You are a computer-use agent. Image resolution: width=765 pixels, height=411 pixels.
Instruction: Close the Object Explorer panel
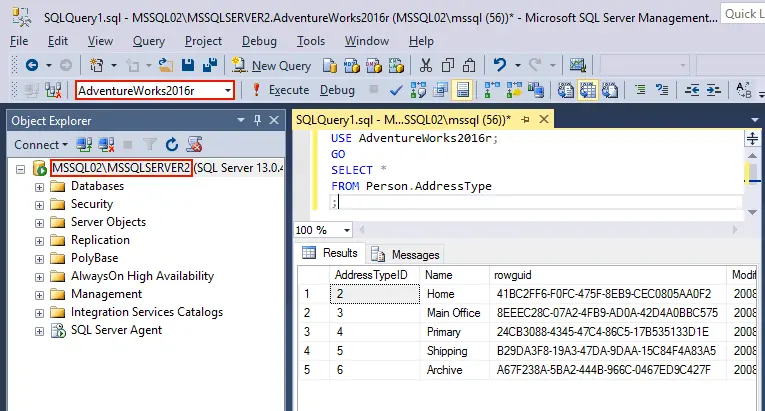pos(274,120)
